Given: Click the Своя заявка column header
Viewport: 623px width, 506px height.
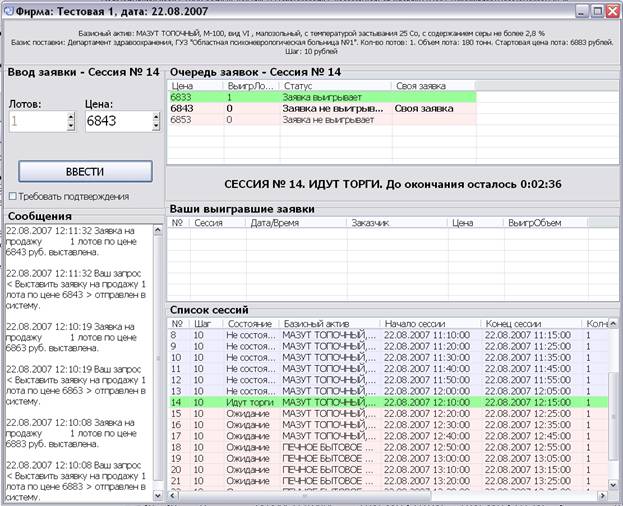Looking at the screenshot, I should click(434, 86).
